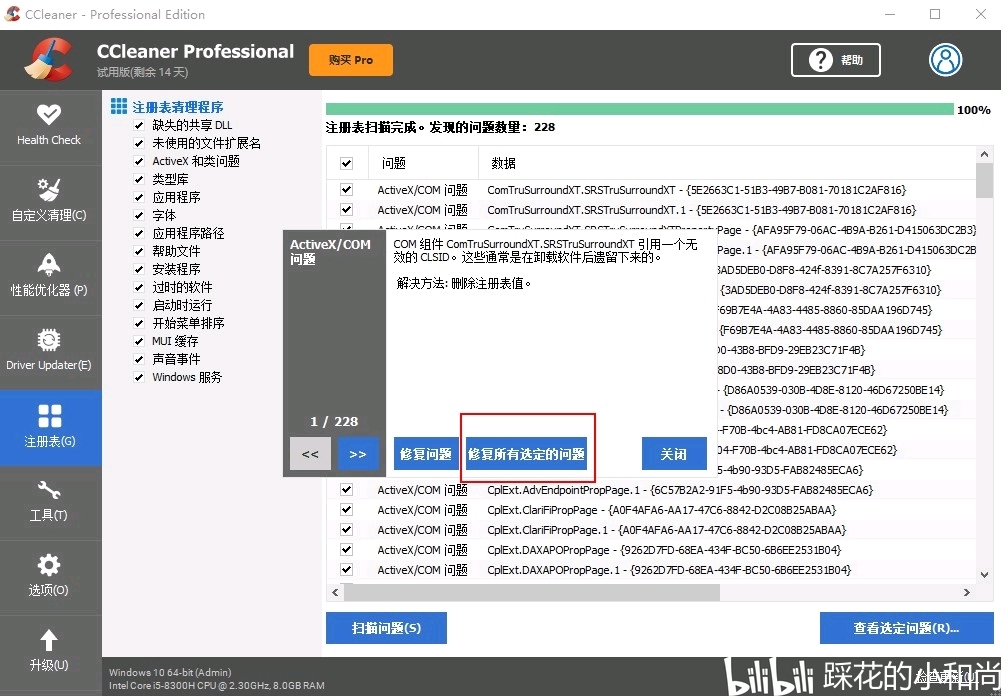This screenshot has height=696, width=1001.
Task: Click Fix All Selected Issues (修复所有选定的问题)
Action: point(527,454)
